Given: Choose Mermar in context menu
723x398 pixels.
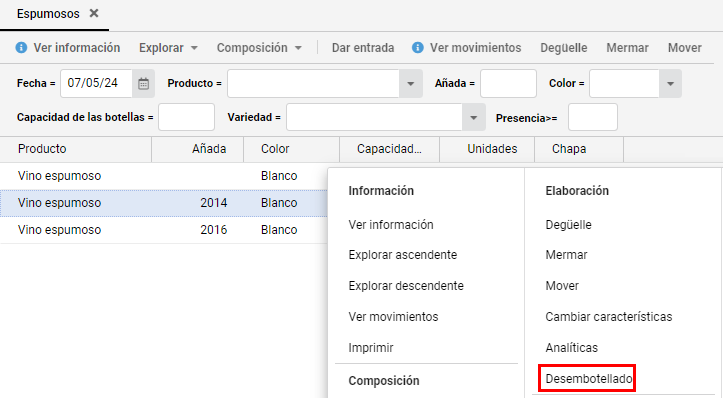Looking at the screenshot, I should pyautogui.click(x=566, y=255).
